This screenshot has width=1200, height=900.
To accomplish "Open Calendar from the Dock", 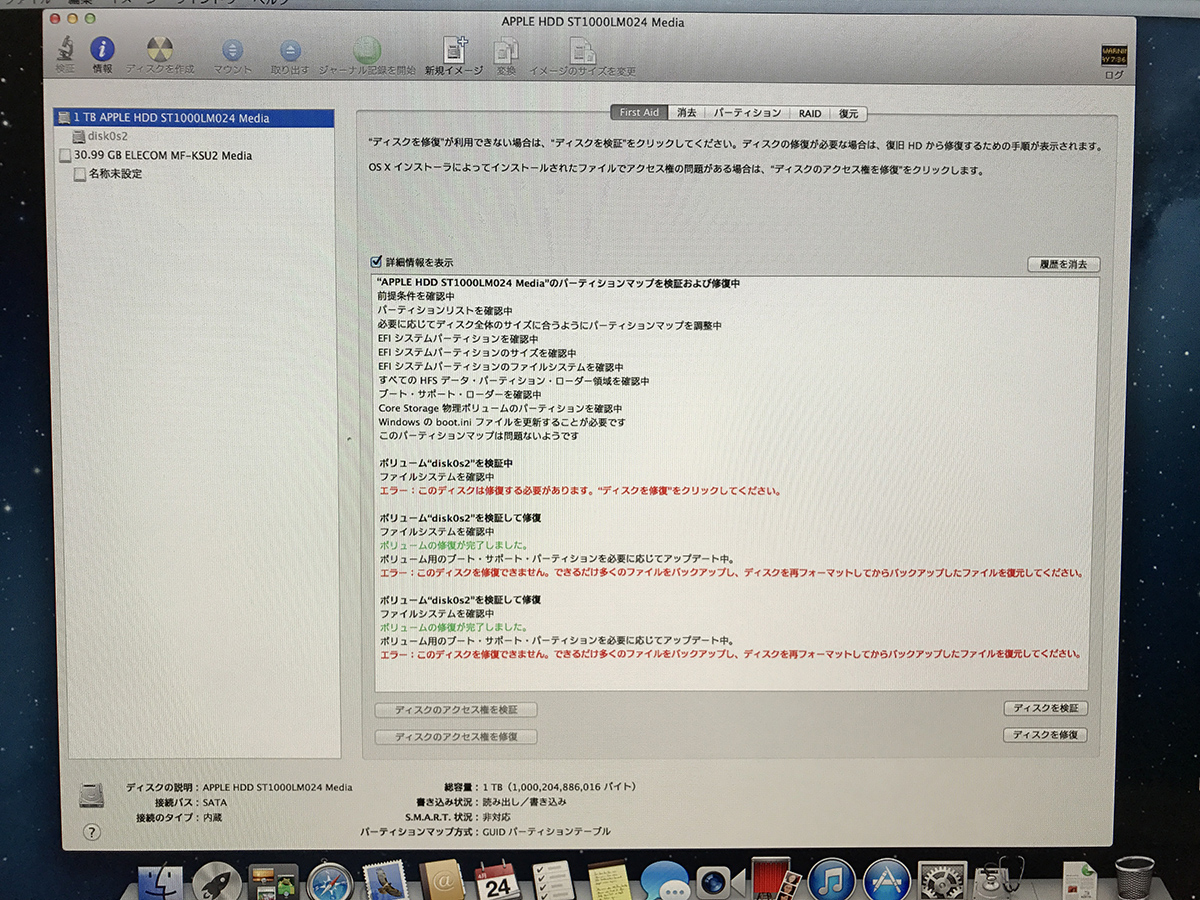I will [x=496, y=882].
